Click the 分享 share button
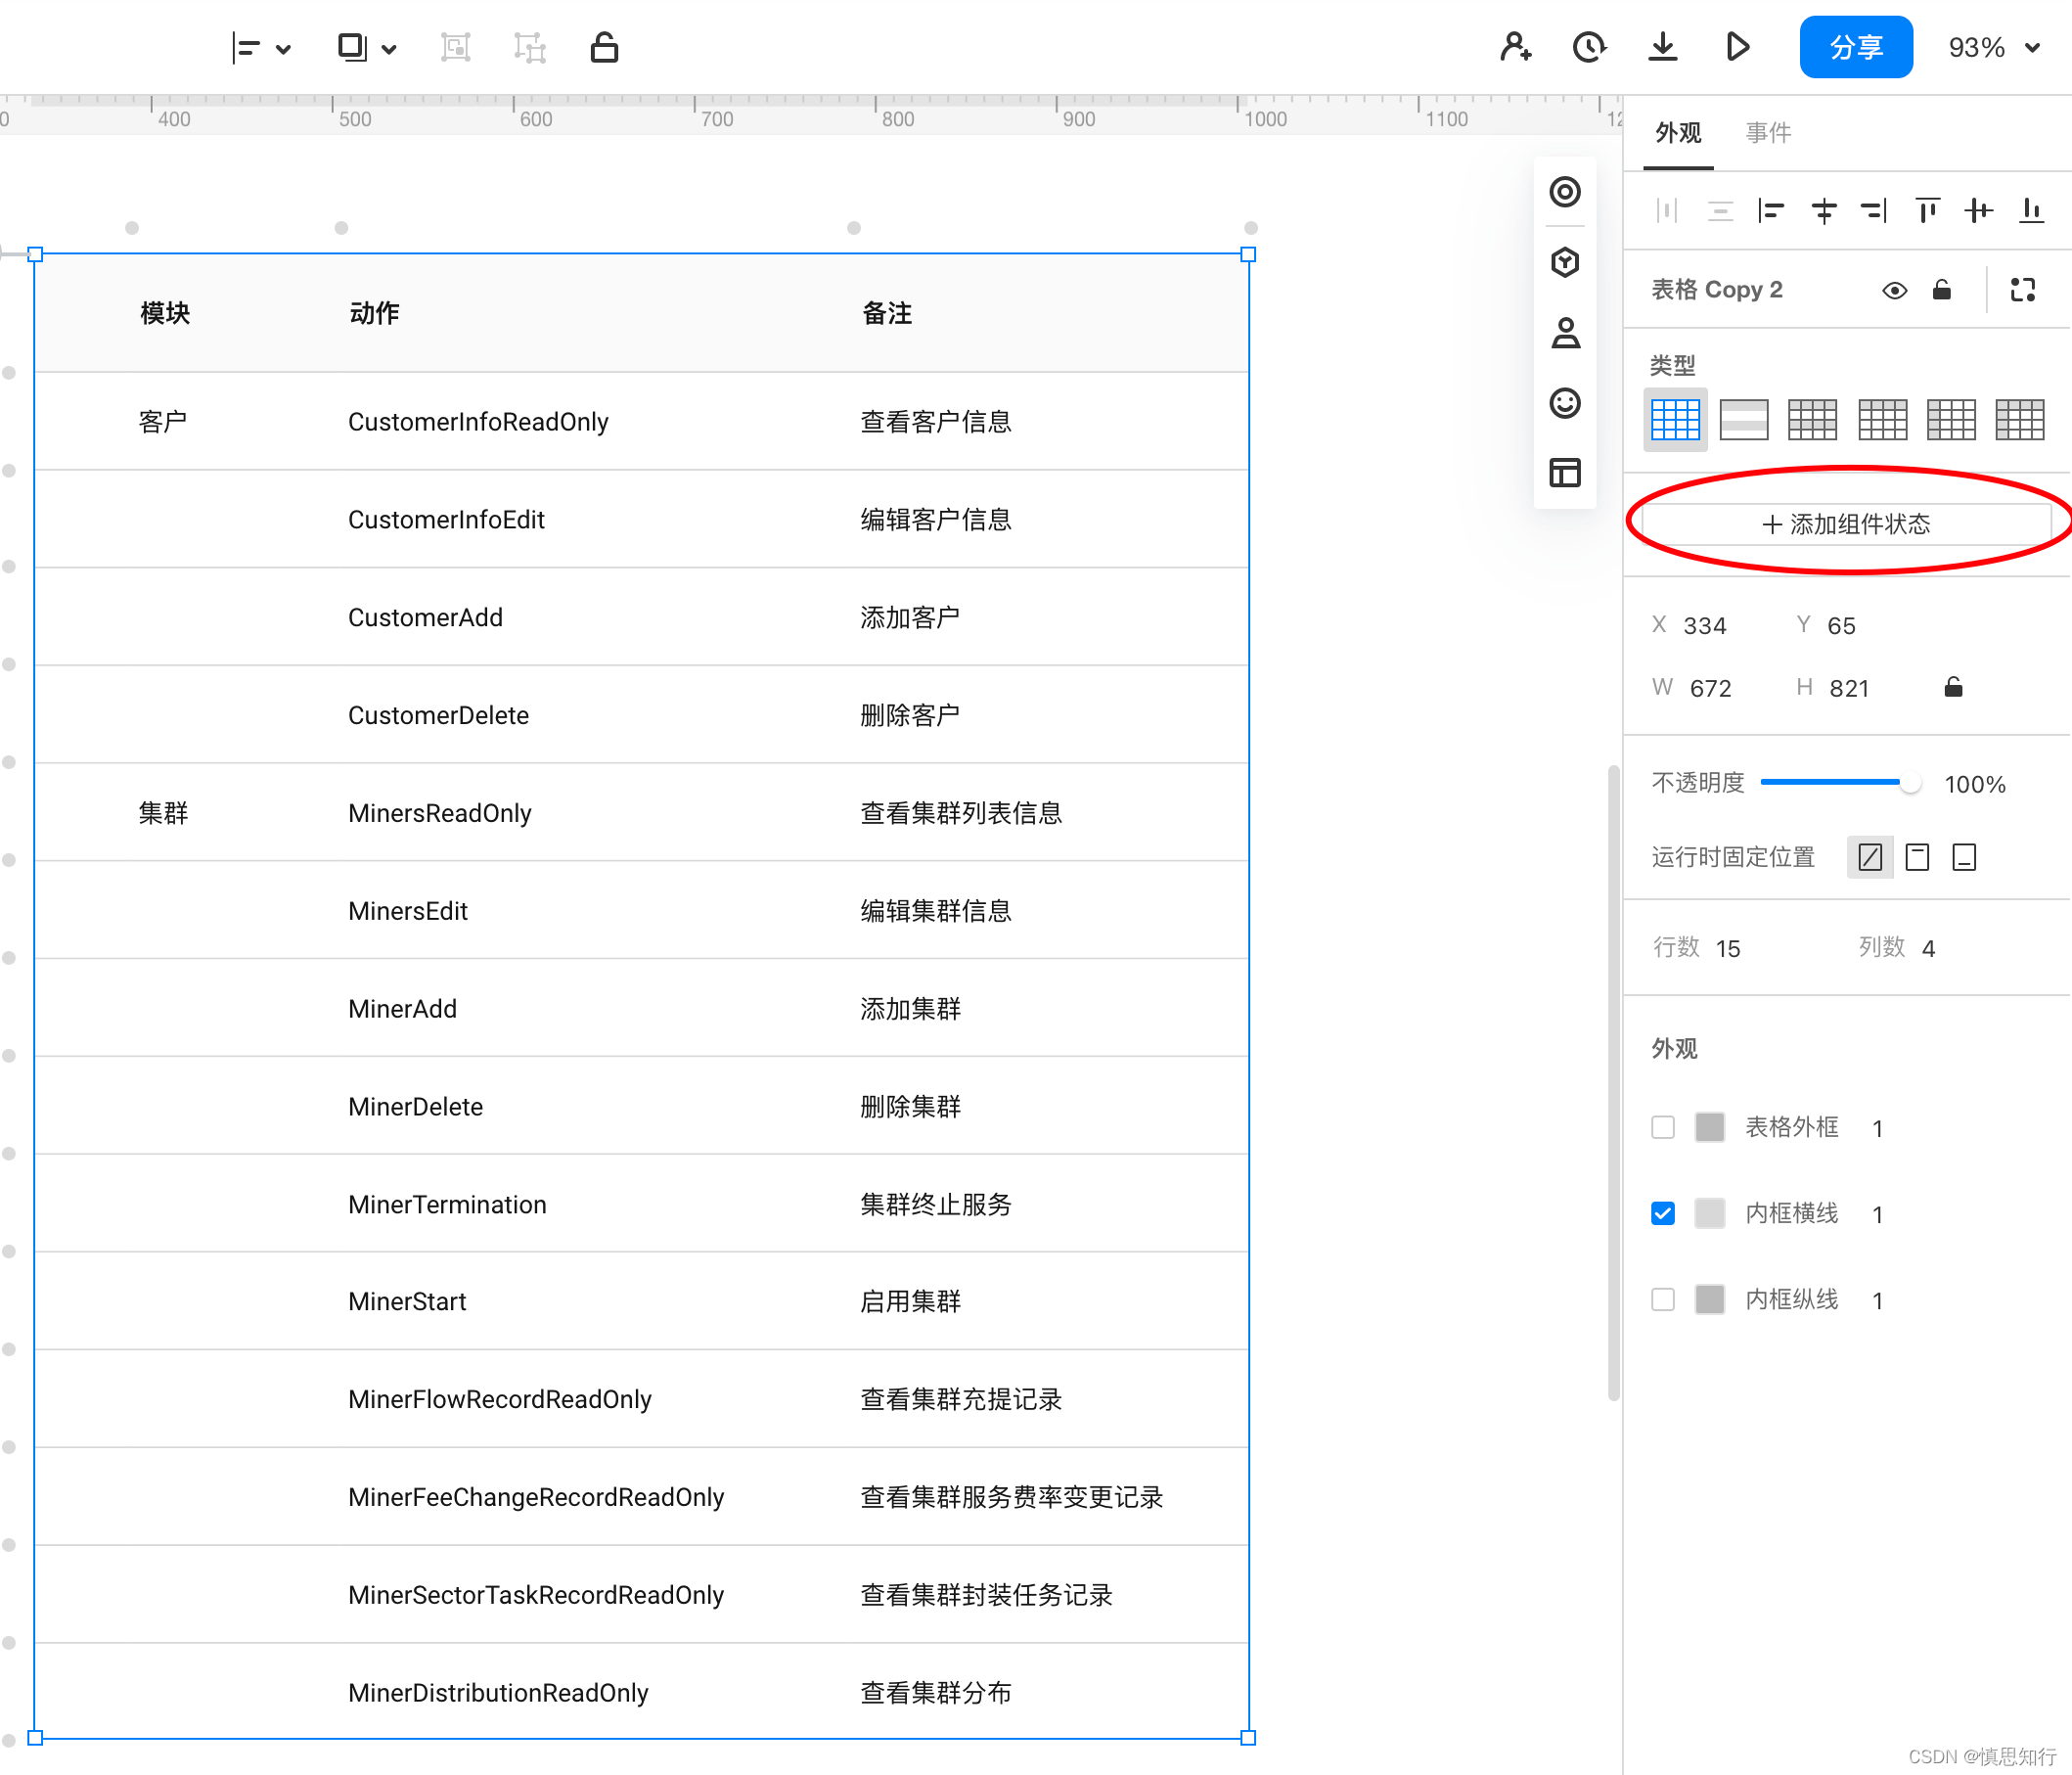 click(1856, 47)
